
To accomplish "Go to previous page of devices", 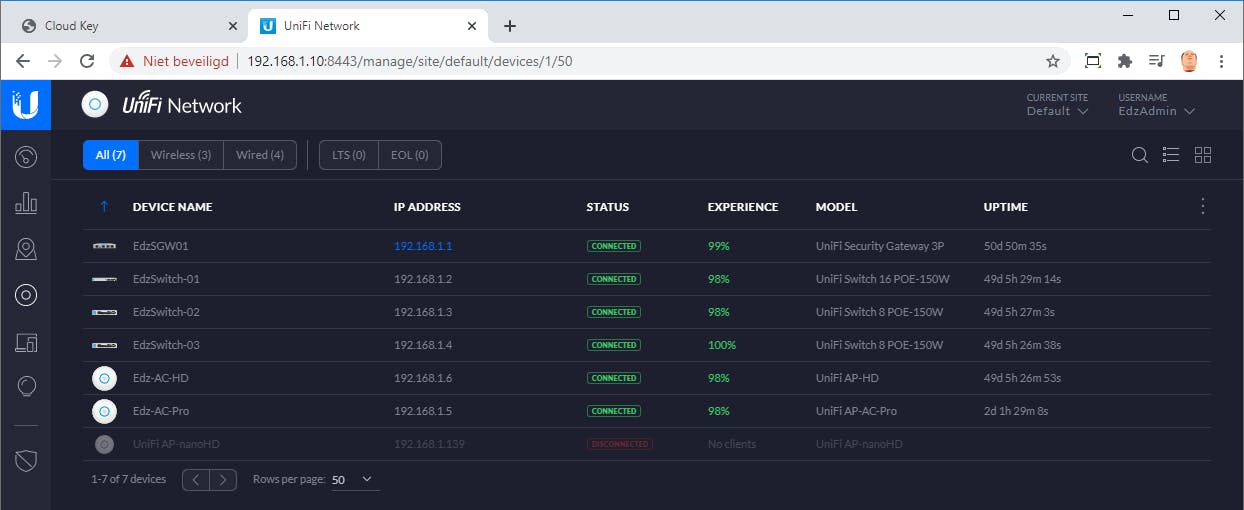I will [196, 480].
